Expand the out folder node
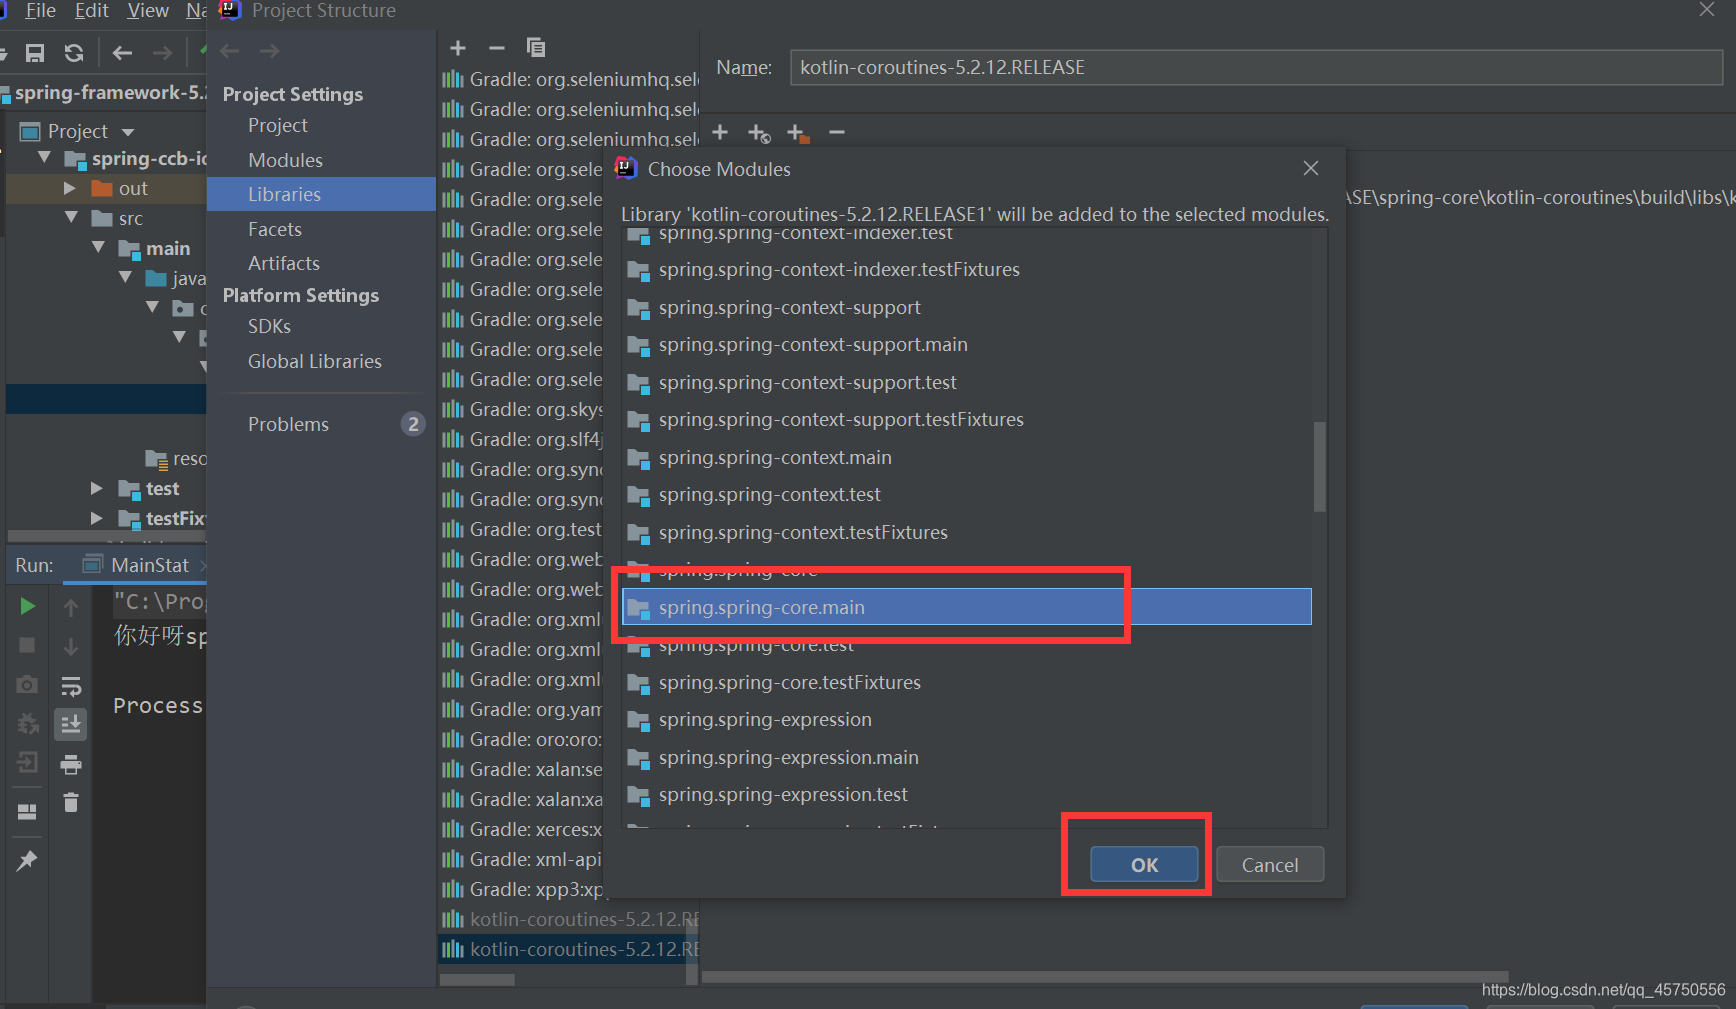1736x1009 pixels. (70, 188)
